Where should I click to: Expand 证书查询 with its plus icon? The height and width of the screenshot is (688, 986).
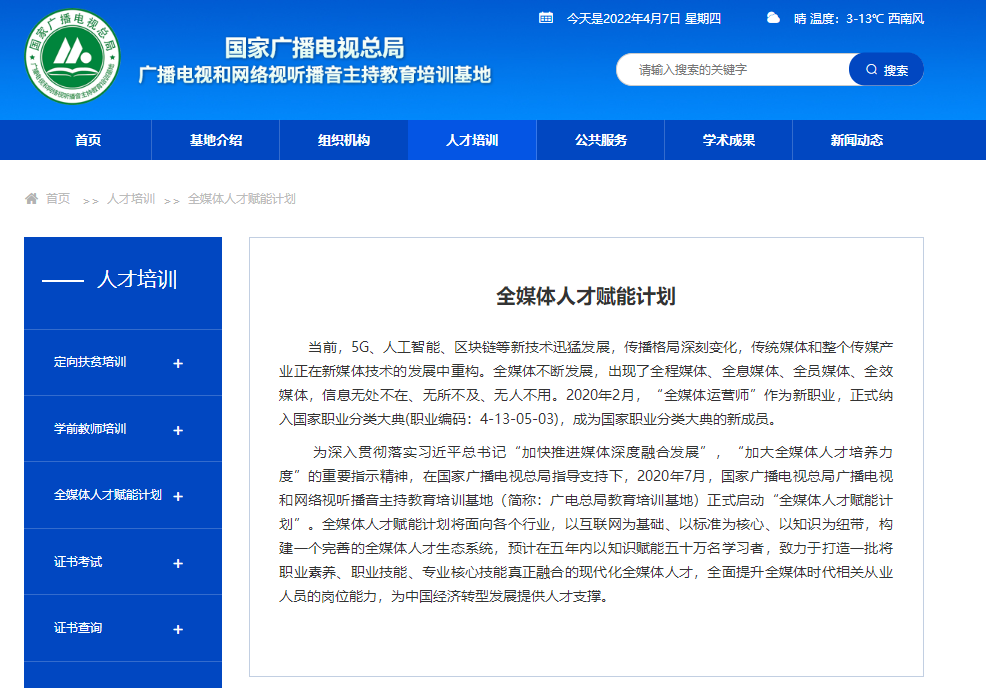[x=178, y=629]
